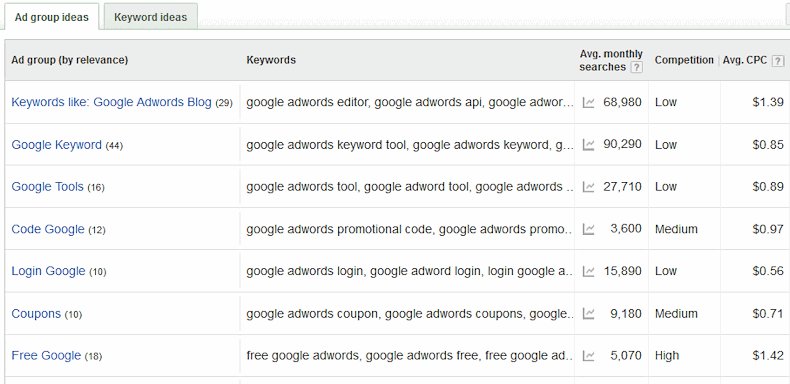The image size is (790, 384).
Task: Select keywords text starting 'google adwords coupon'
Action: pos(410,313)
